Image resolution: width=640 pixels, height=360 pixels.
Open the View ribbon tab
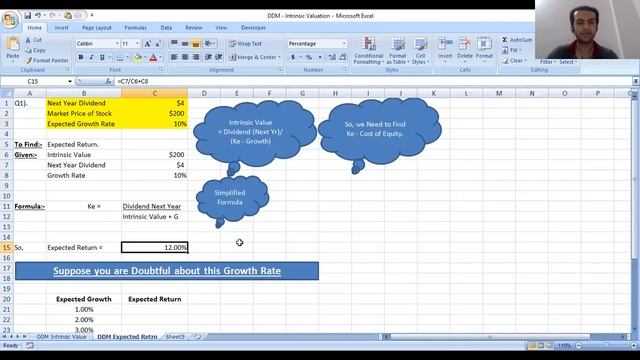click(x=221, y=28)
